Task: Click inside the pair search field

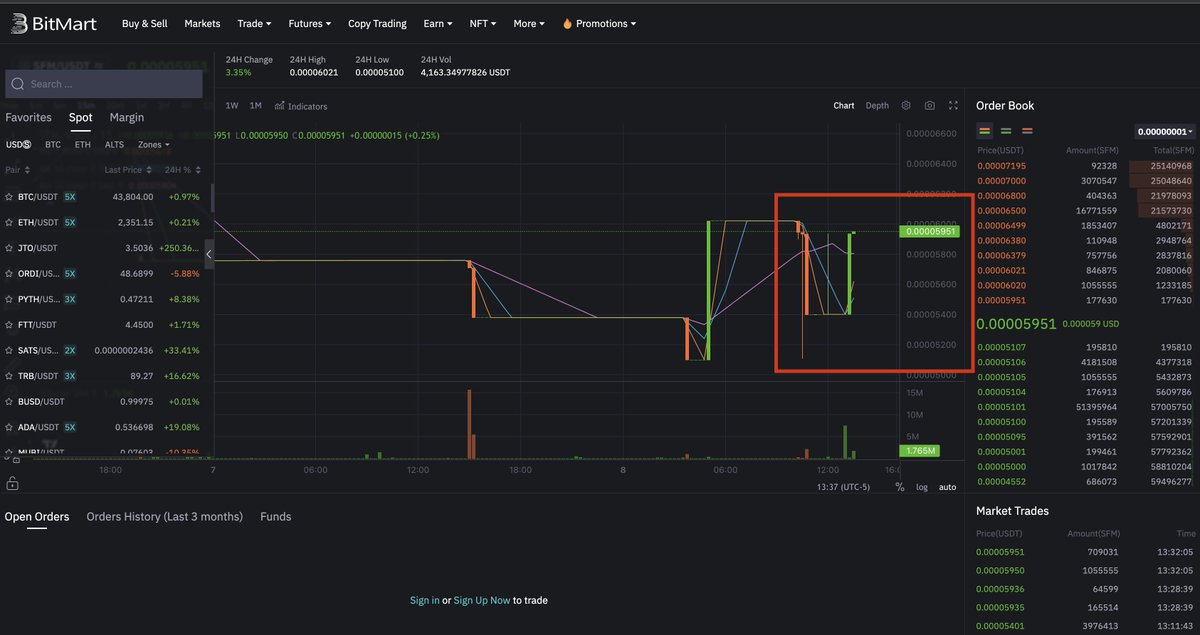Action: point(104,84)
